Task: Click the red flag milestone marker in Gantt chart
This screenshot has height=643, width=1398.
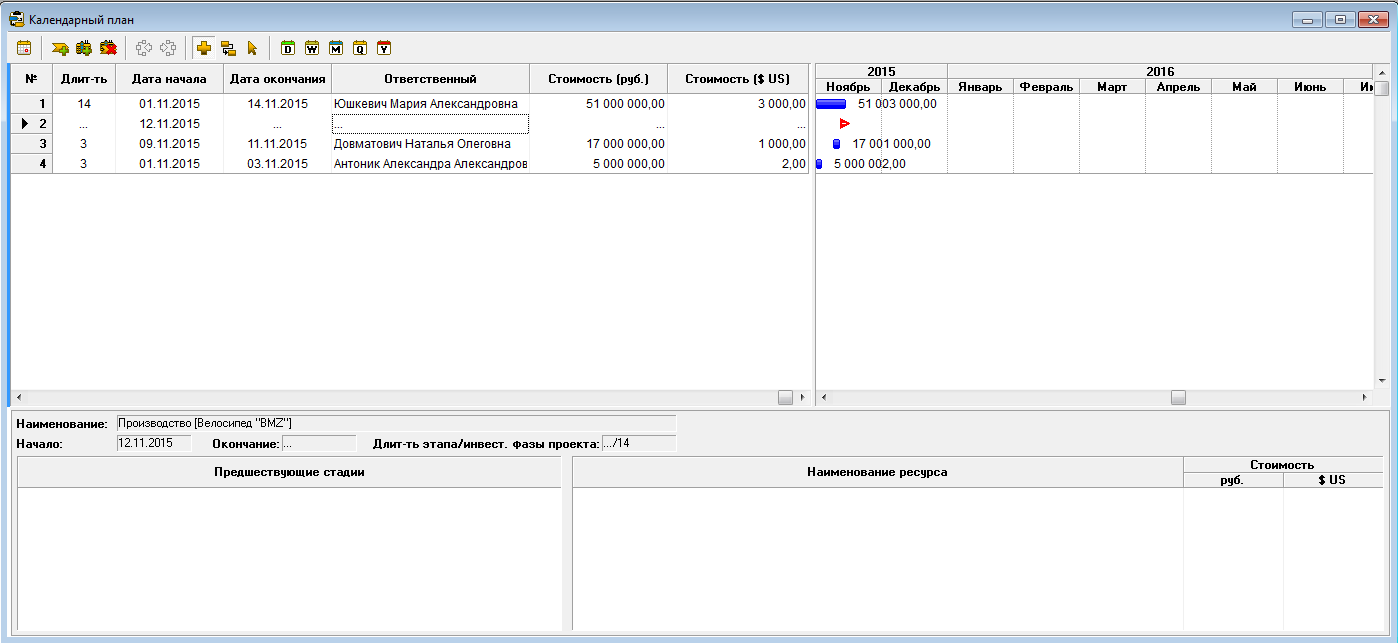Action: click(x=844, y=124)
